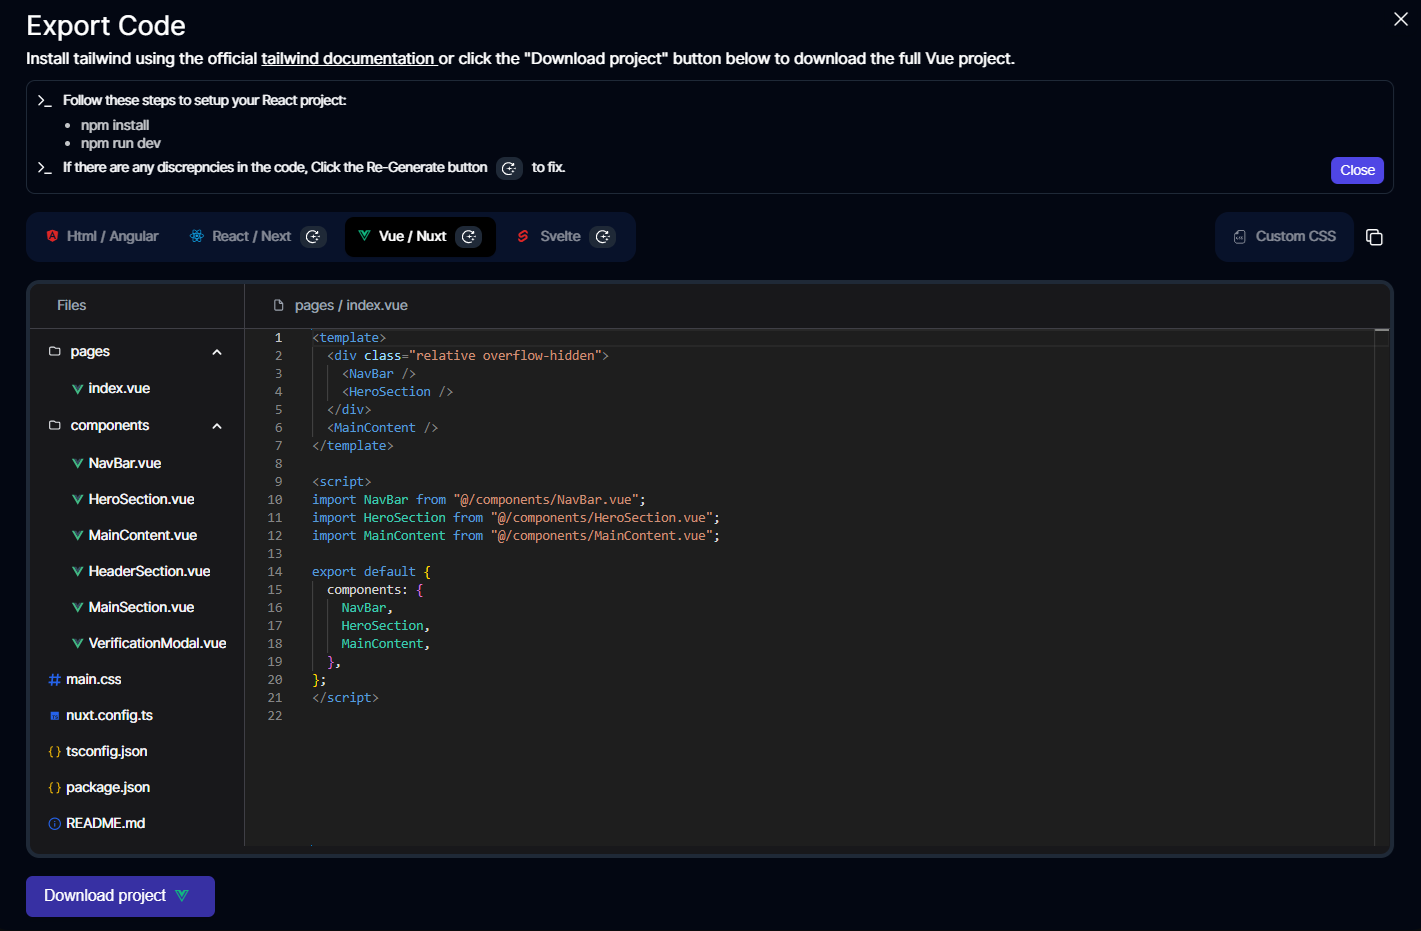
Task: Switch to the Html / Angular tab
Action: (x=103, y=237)
